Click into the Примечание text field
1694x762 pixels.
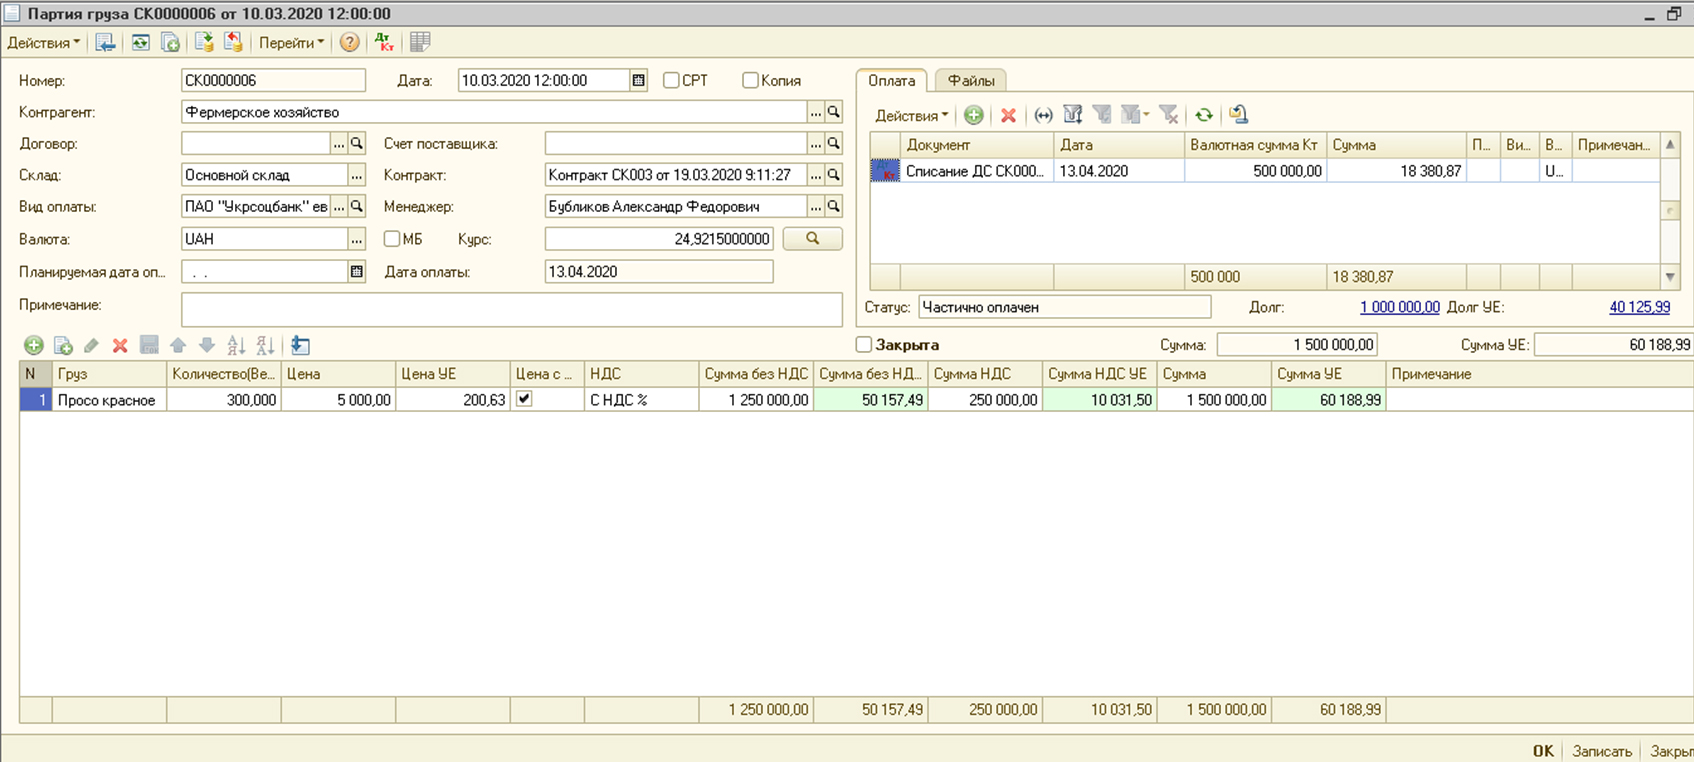click(x=511, y=309)
